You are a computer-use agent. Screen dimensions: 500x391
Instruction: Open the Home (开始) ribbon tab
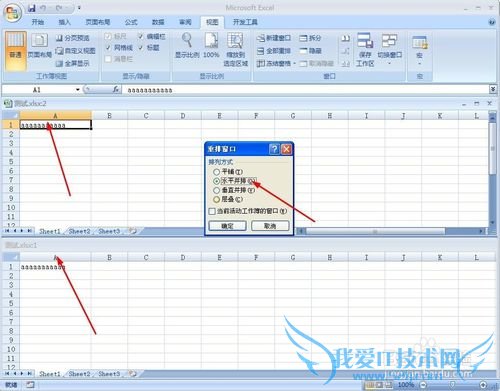[38, 22]
